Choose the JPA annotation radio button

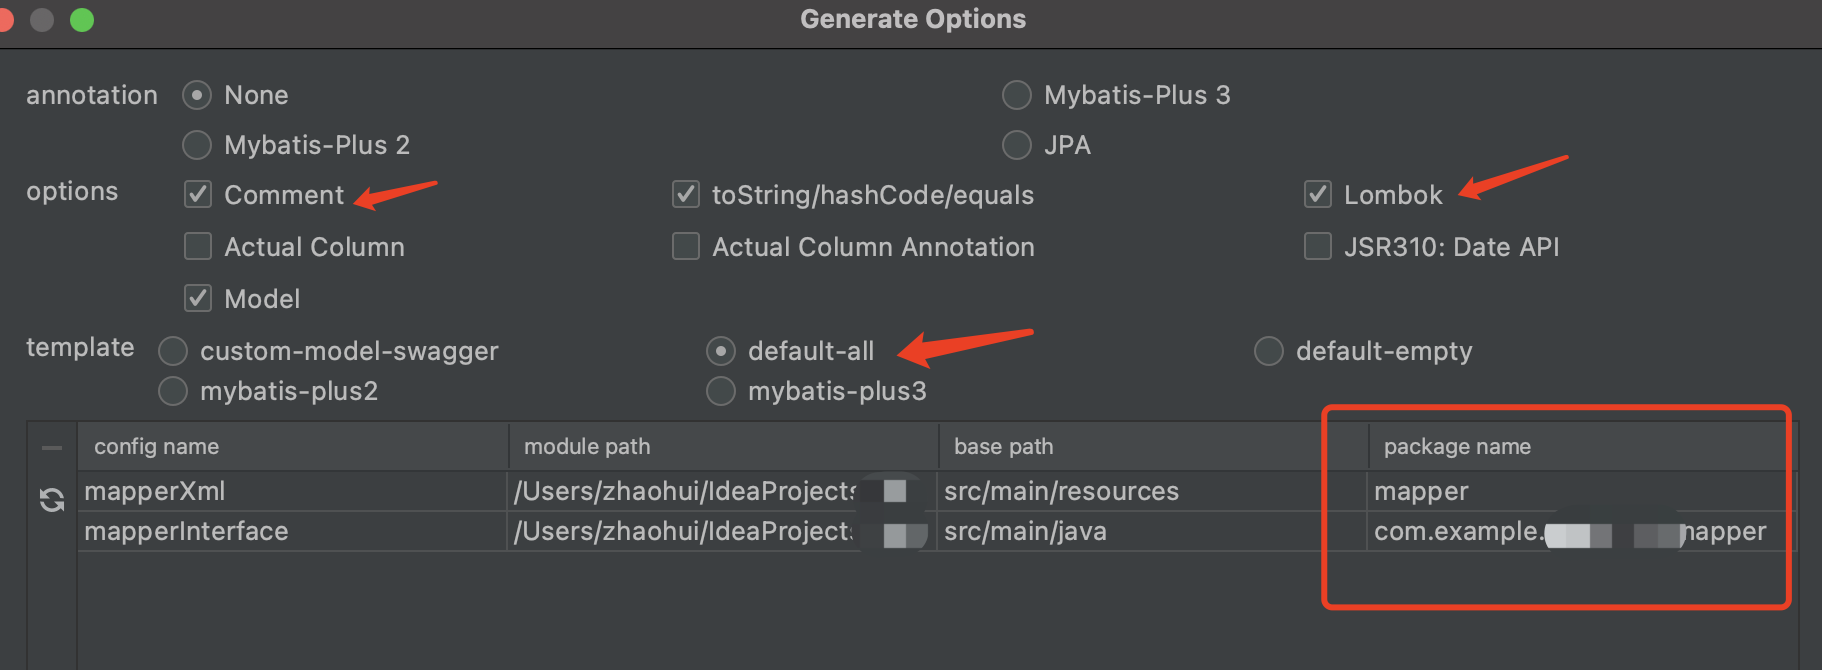(1017, 145)
